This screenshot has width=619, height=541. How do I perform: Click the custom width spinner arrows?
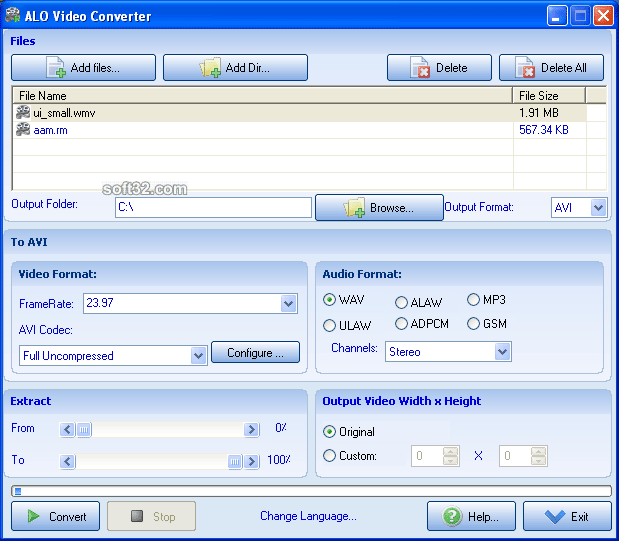point(450,456)
